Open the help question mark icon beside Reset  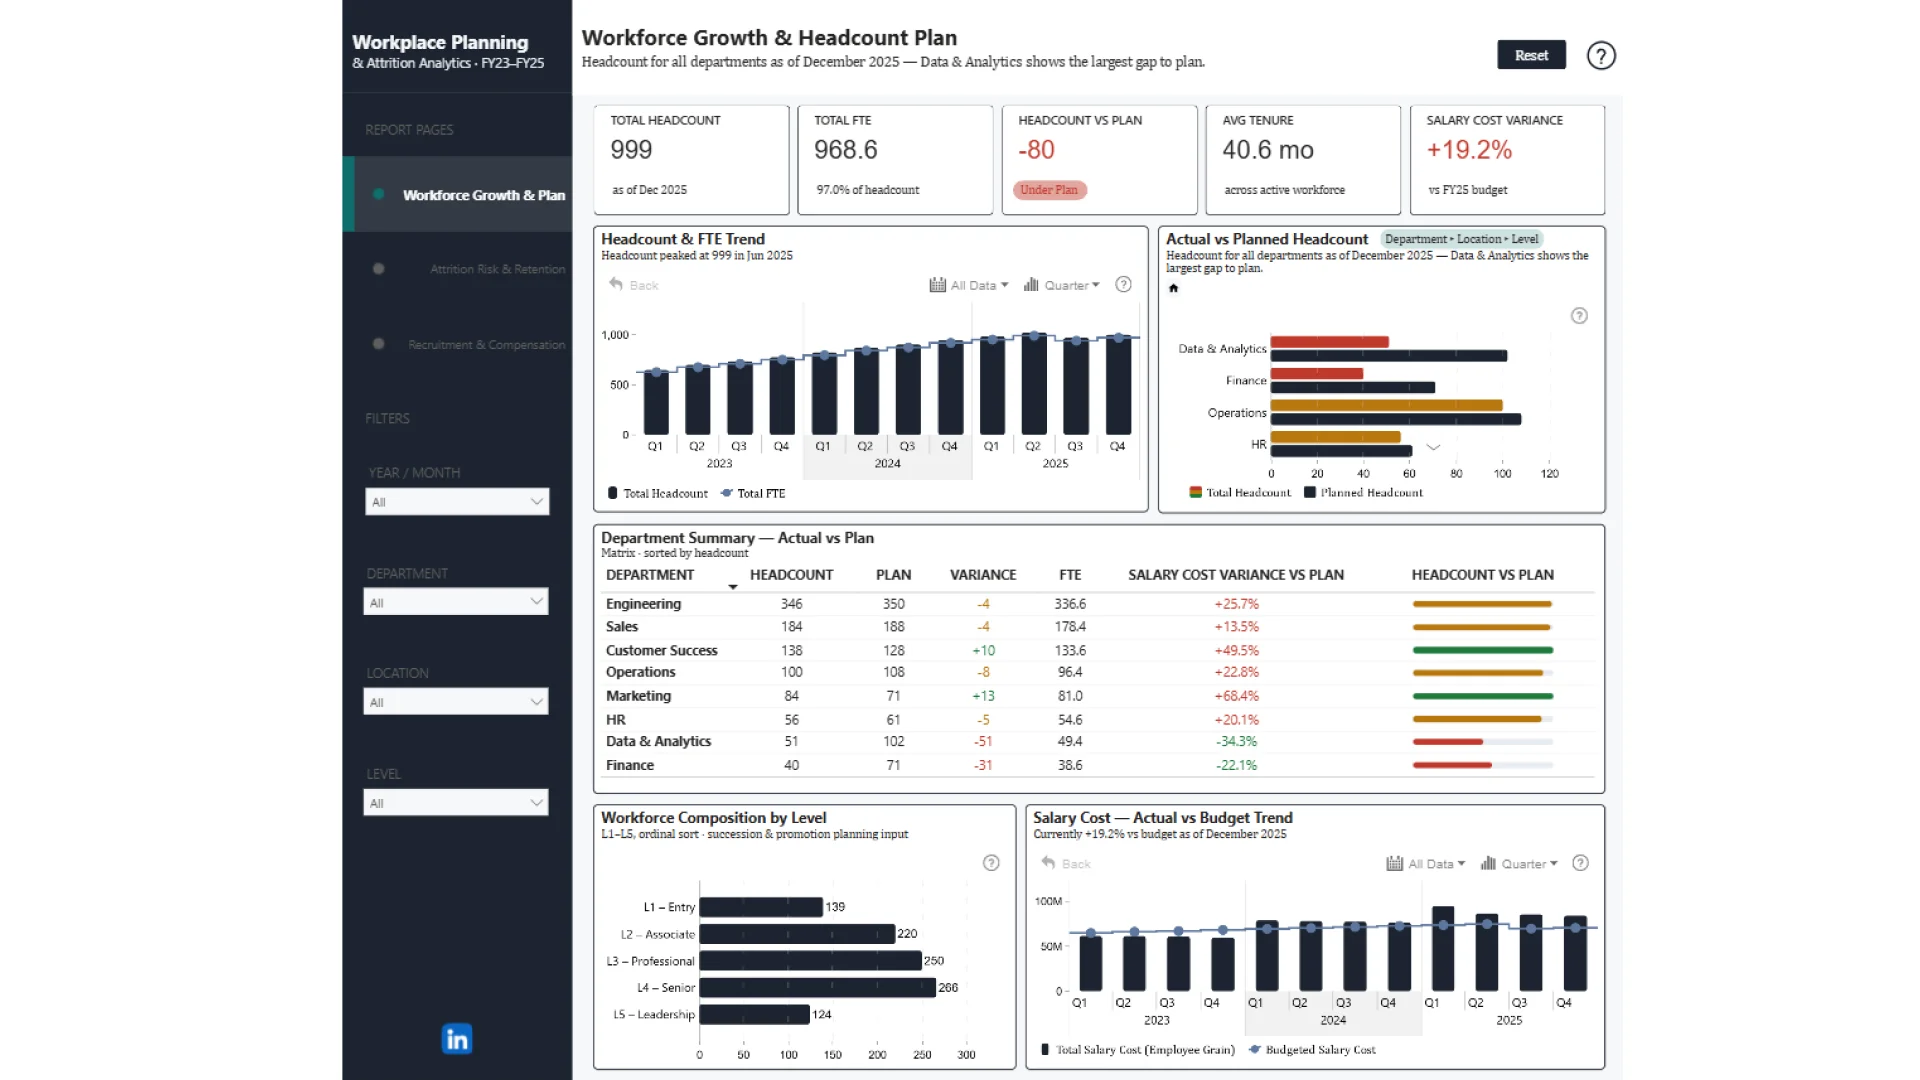click(1601, 56)
